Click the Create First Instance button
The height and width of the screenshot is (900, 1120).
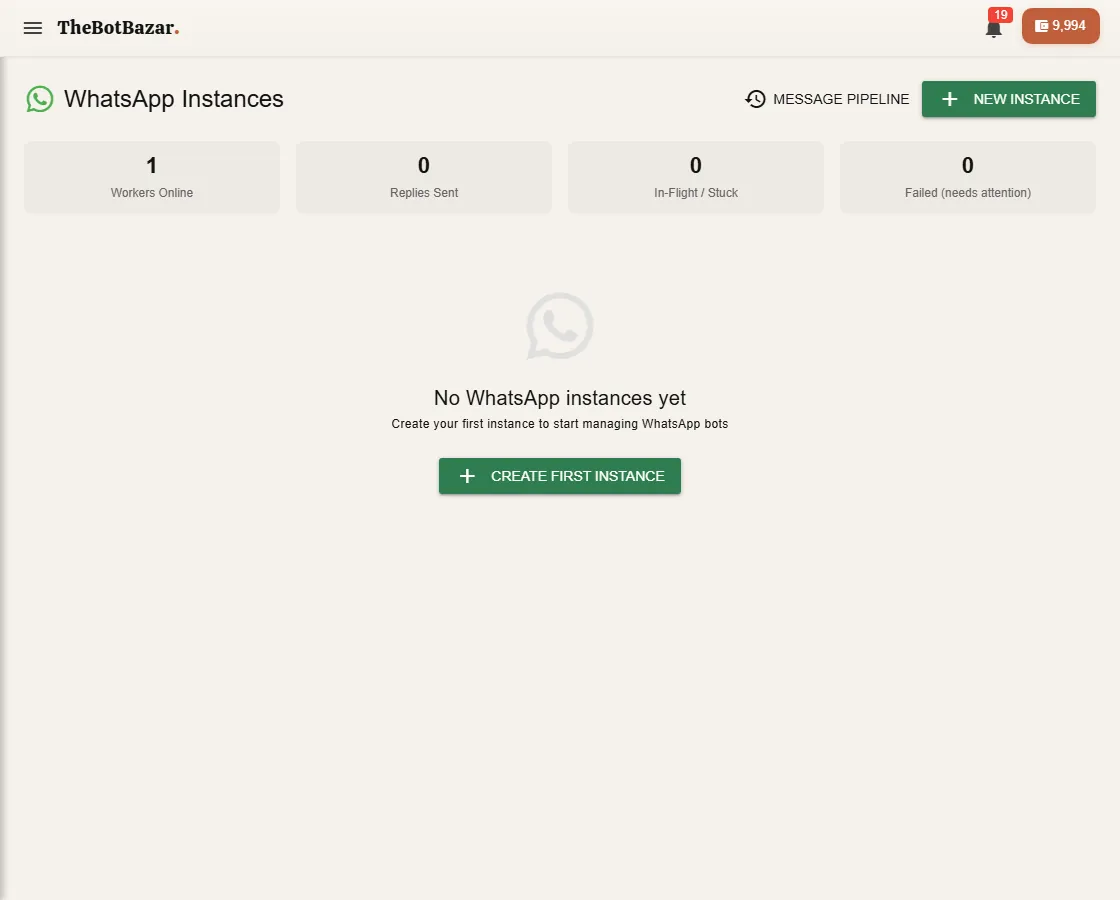[x=560, y=476]
